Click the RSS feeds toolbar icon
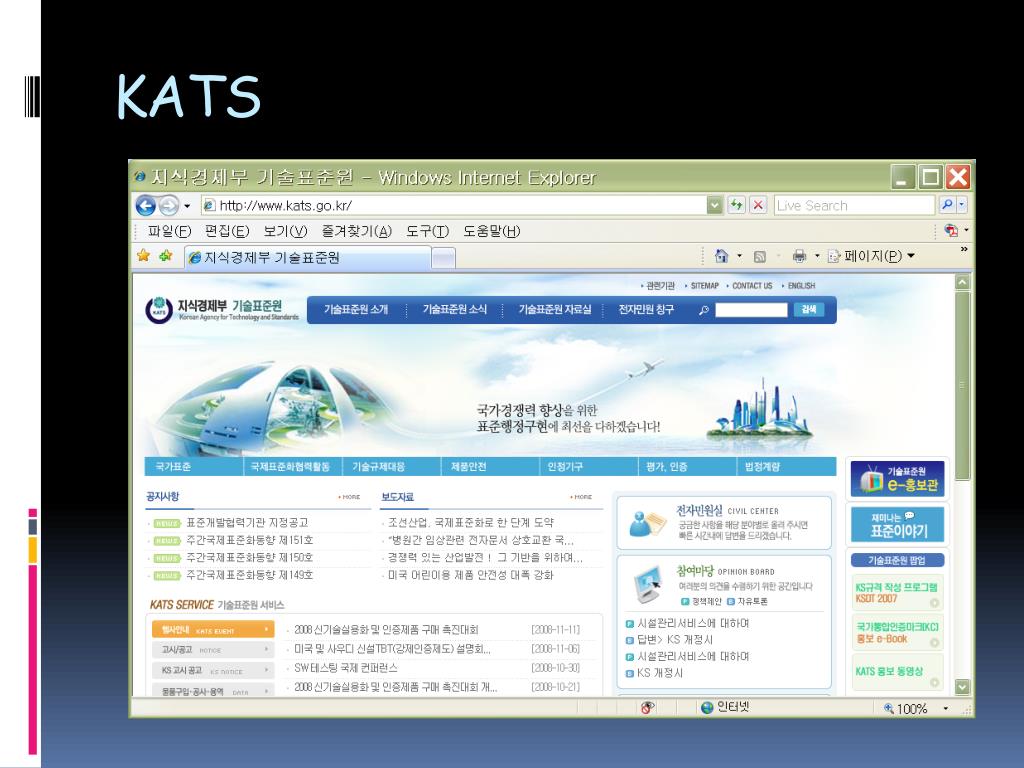Screen dimensions: 1024x768 (760, 257)
